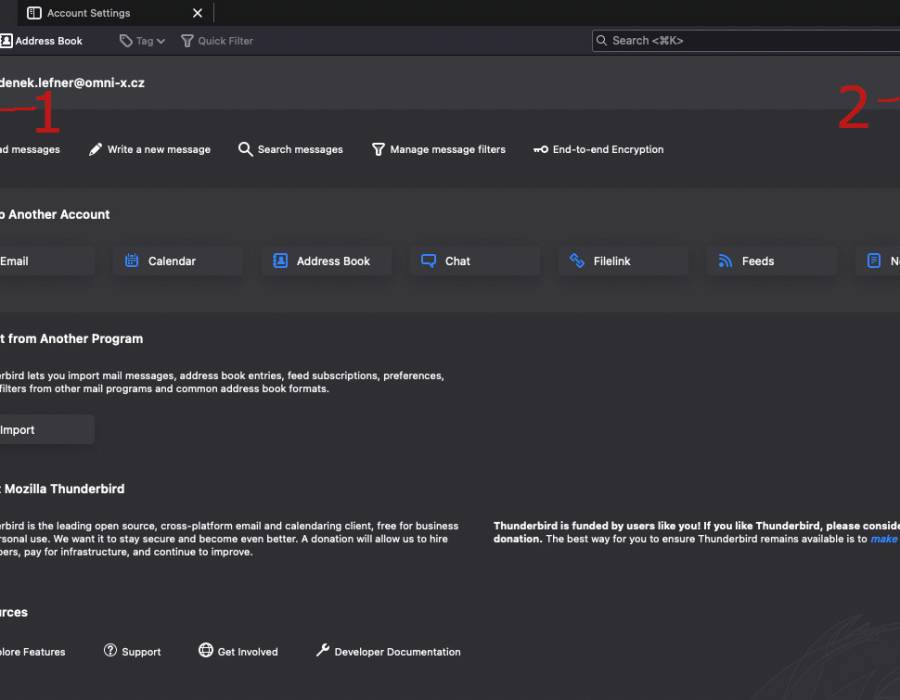
Task: Click the Email account setup button
Action: tap(47, 261)
